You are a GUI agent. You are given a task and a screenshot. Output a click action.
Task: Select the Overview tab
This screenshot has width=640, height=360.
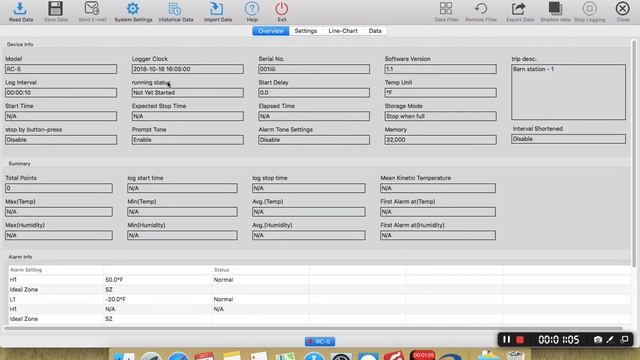(x=271, y=31)
